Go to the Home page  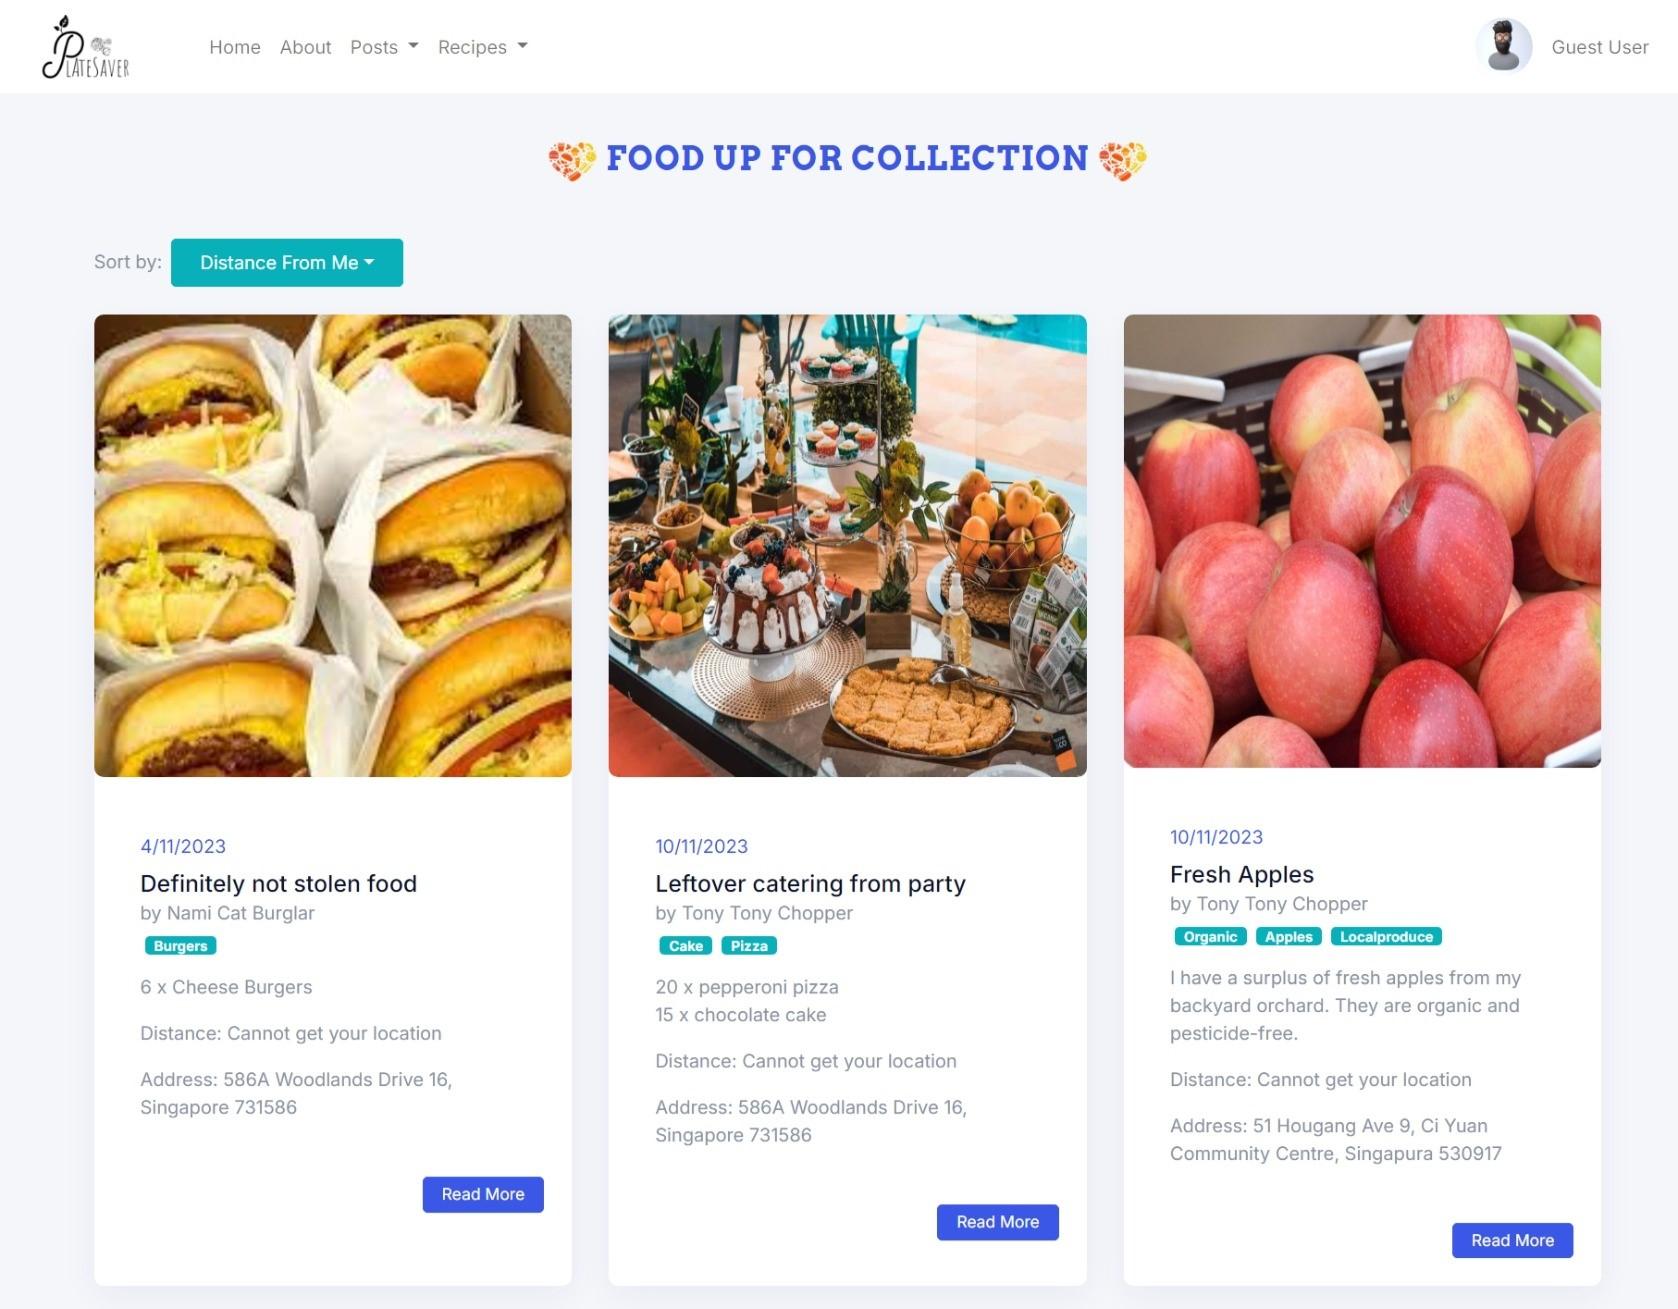pyautogui.click(x=235, y=47)
